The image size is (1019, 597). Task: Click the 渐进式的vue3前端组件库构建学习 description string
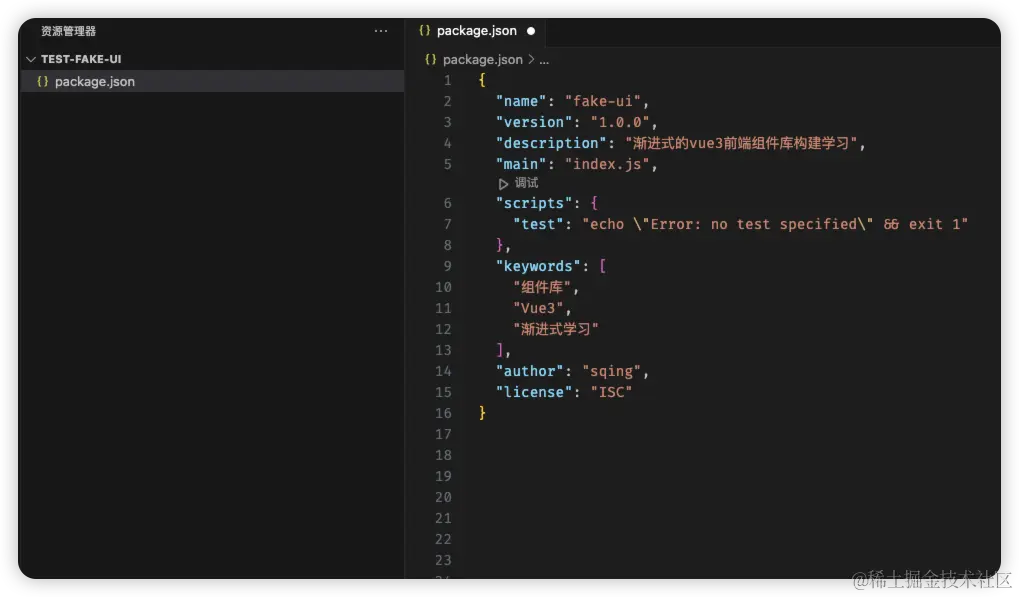tap(741, 143)
